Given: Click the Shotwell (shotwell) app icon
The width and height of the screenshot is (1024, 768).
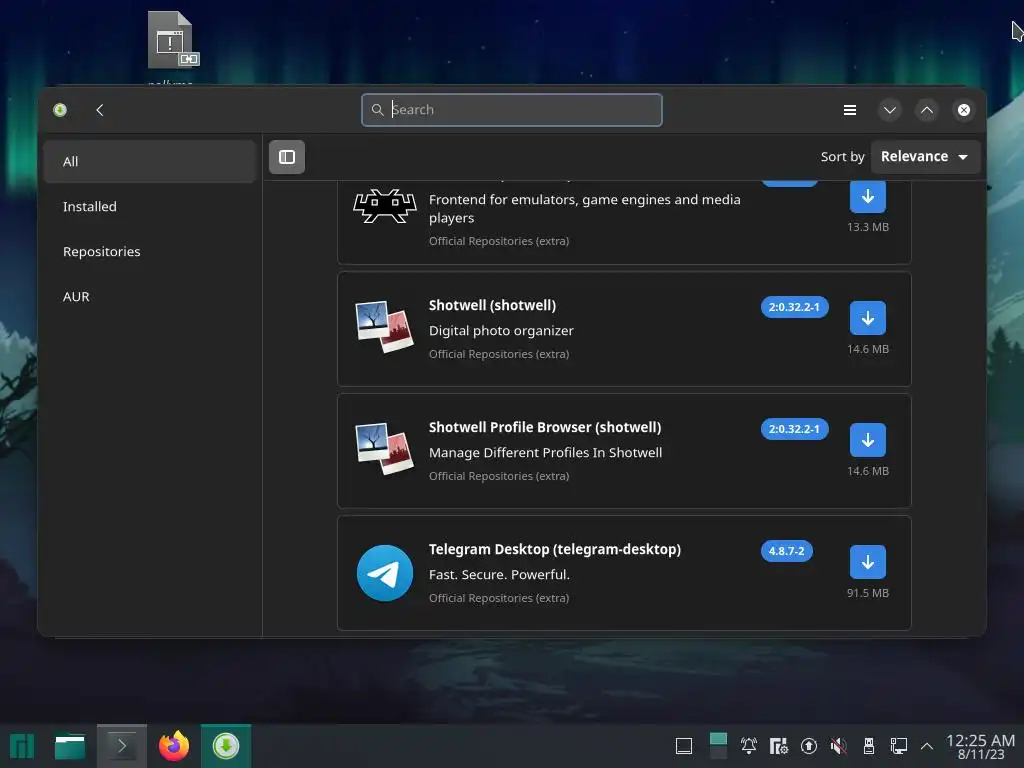Looking at the screenshot, I should [385, 327].
